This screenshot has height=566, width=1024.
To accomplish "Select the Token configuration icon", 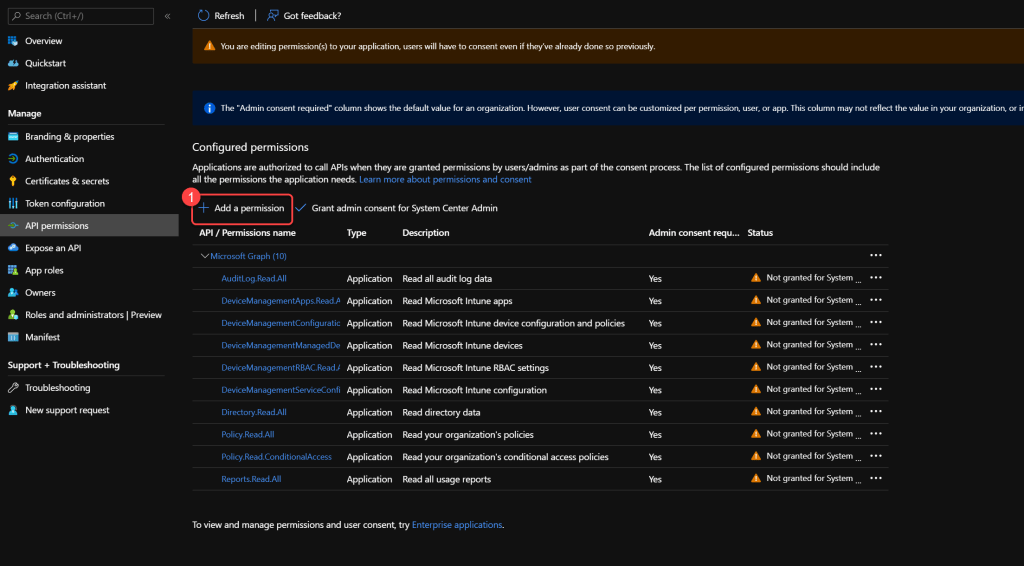I will (x=14, y=203).
